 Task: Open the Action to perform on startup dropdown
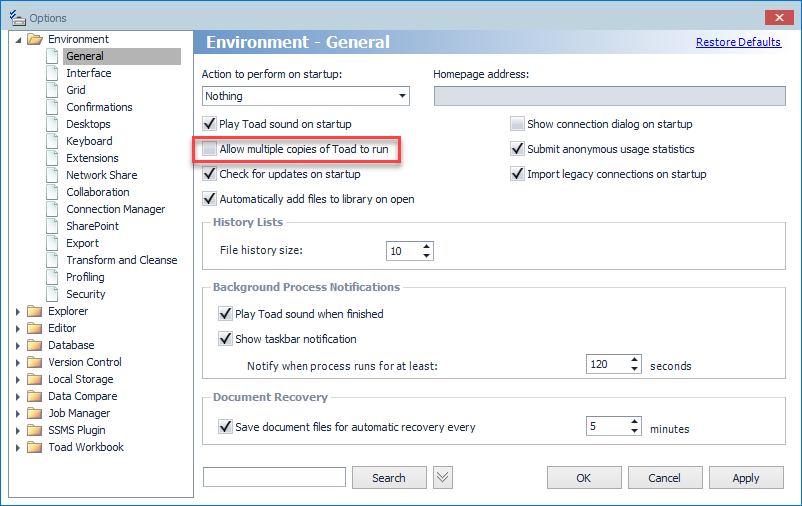[403, 96]
